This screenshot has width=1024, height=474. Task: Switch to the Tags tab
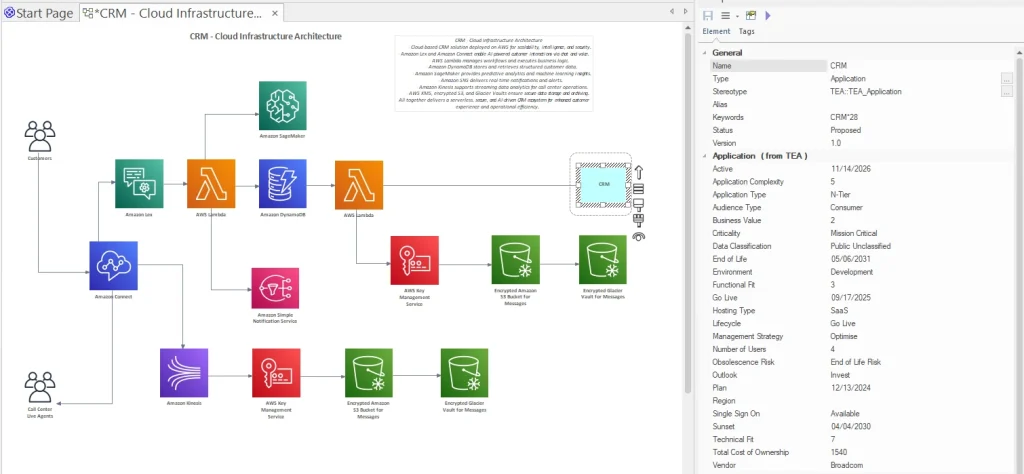coord(746,31)
